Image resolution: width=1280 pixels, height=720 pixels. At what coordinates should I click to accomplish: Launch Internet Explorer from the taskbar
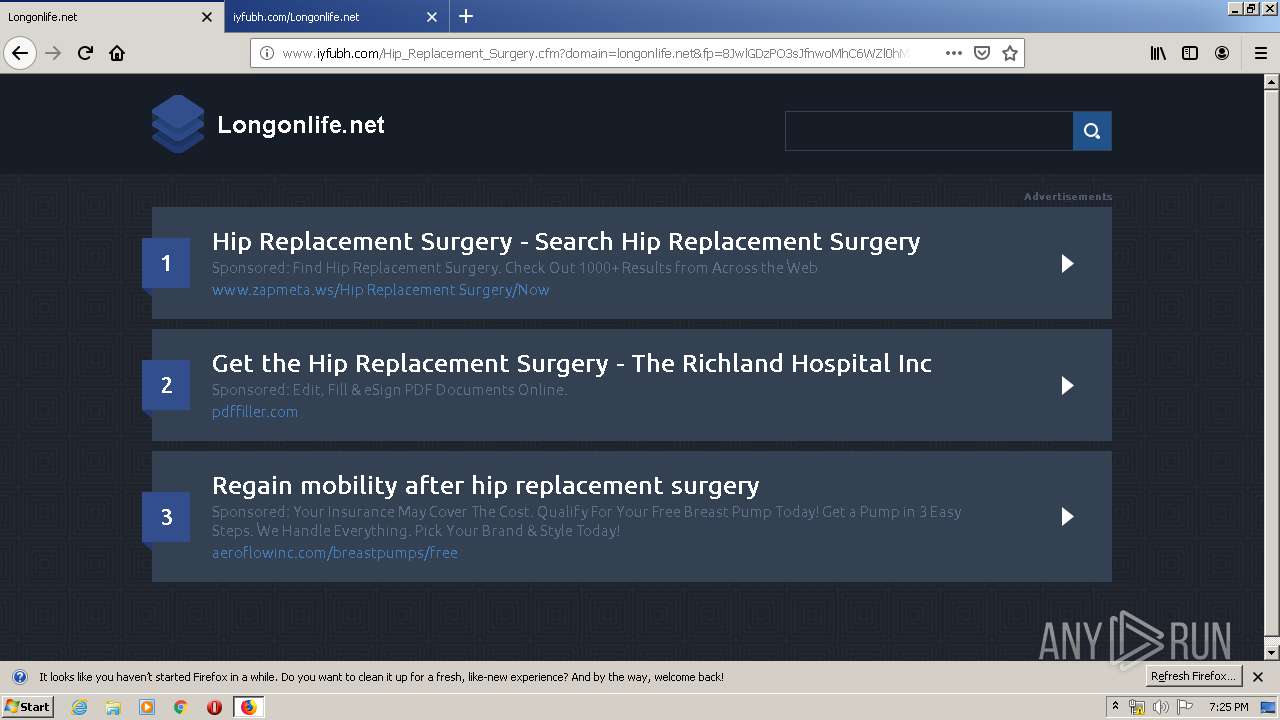pos(80,707)
